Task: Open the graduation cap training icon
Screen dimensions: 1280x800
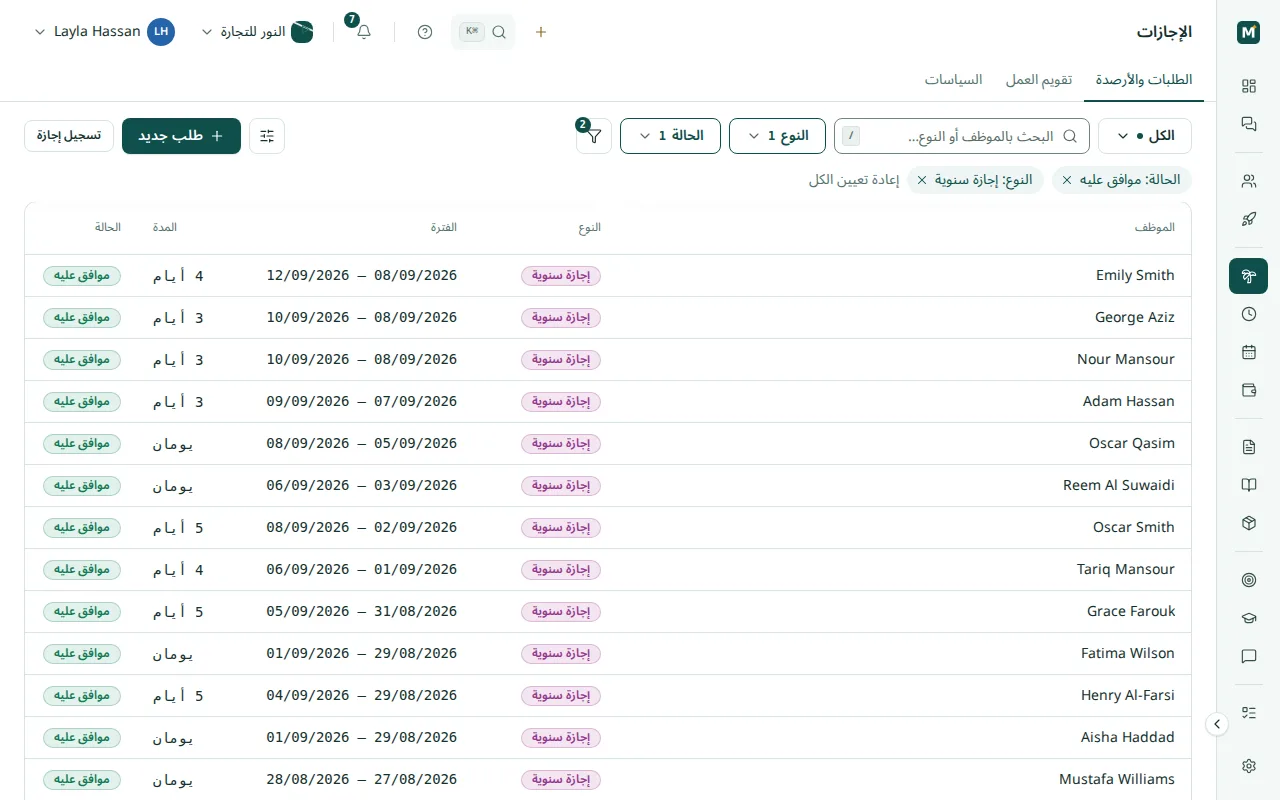Action: click(1248, 618)
